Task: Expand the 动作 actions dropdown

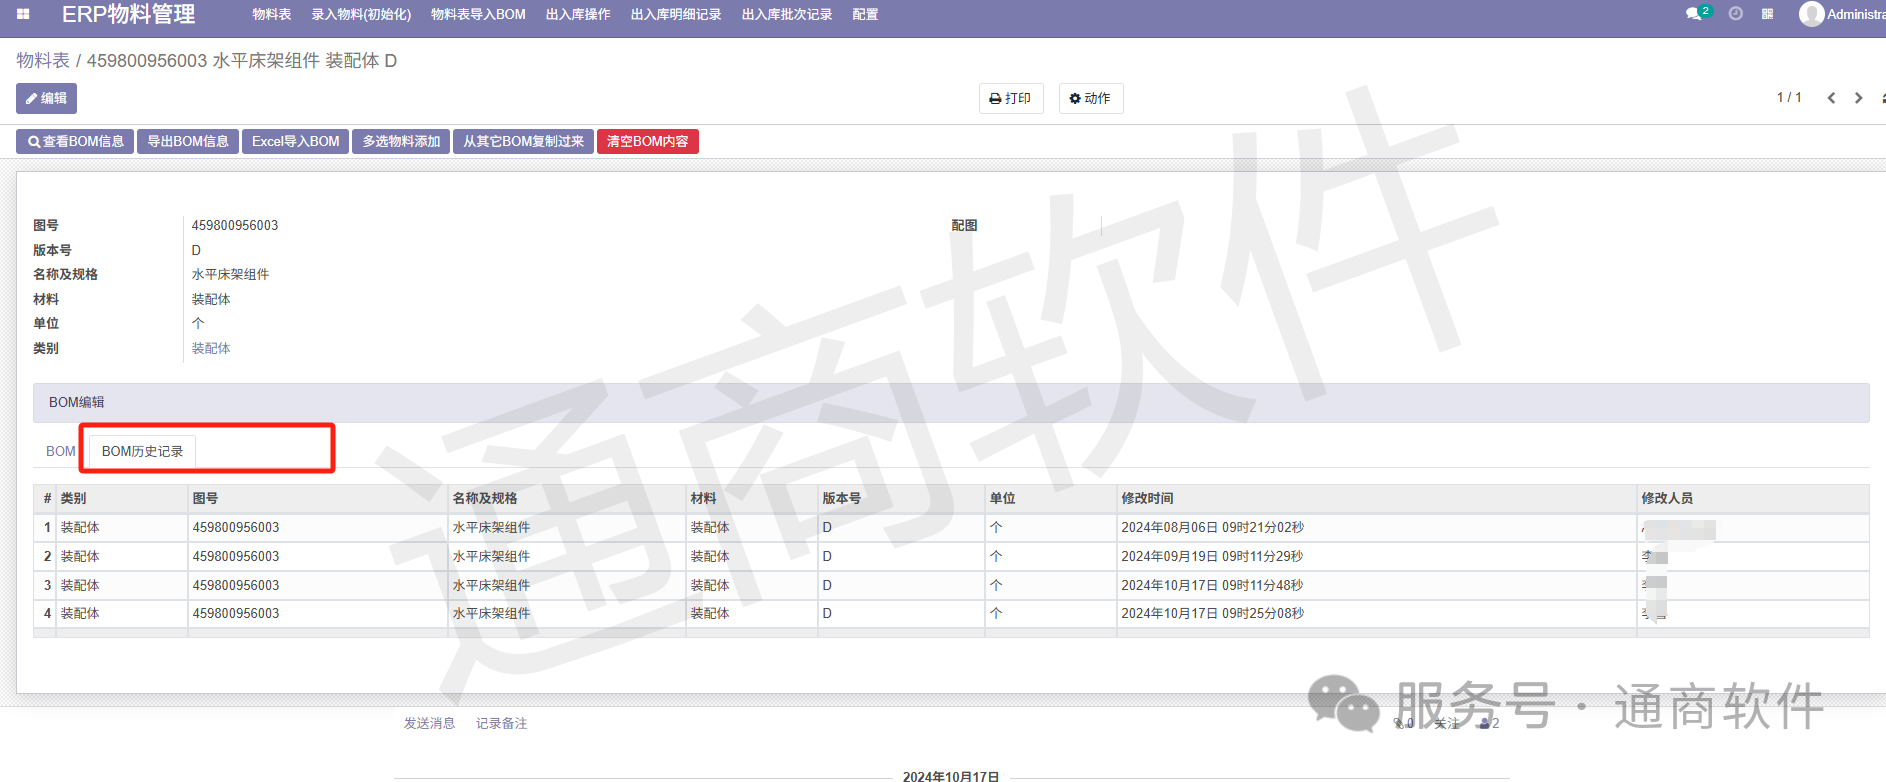Action: [1090, 98]
